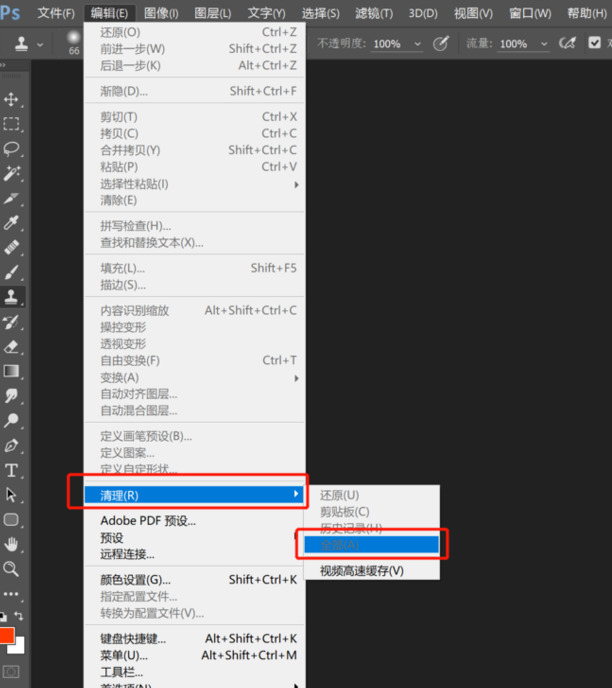Open the 窗口(W) menu

coord(530,13)
